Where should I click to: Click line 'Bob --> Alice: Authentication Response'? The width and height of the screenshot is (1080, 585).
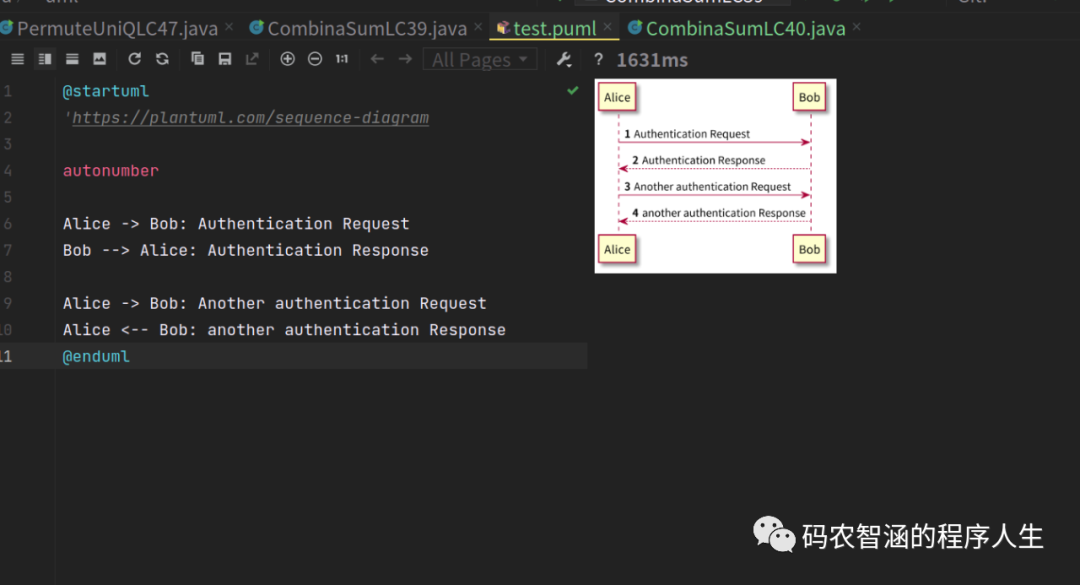click(x=246, y=251)
